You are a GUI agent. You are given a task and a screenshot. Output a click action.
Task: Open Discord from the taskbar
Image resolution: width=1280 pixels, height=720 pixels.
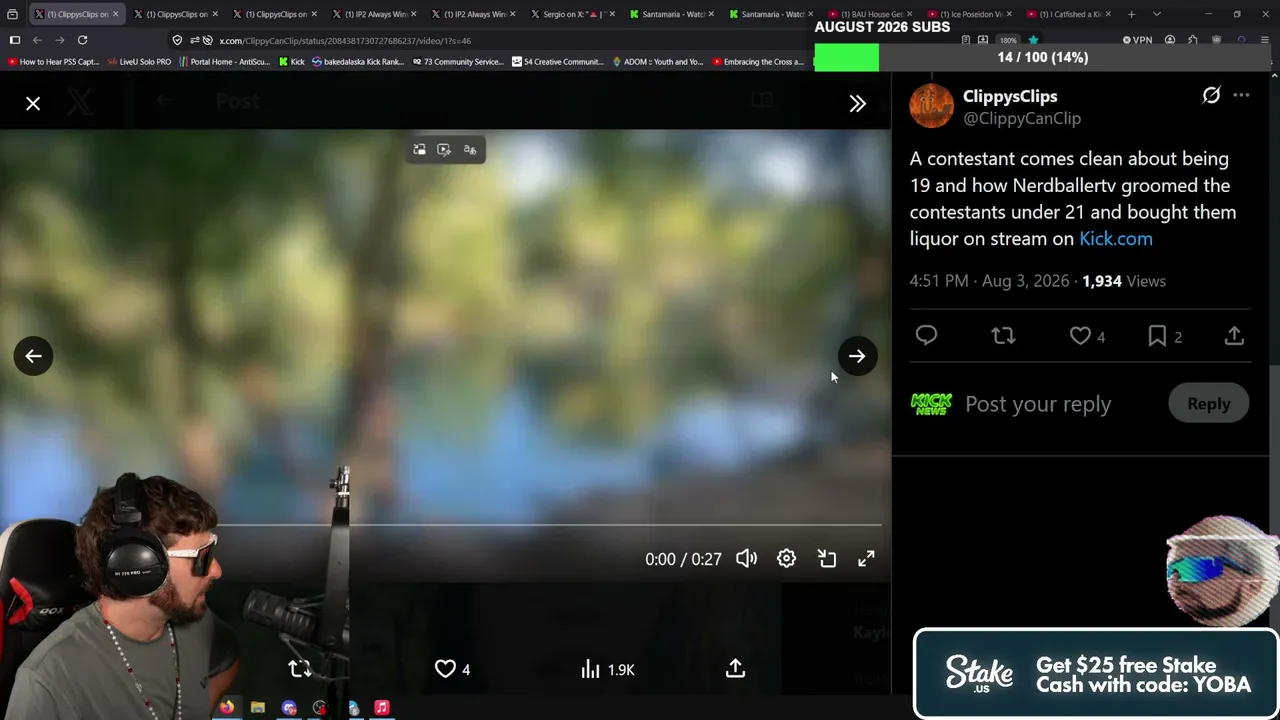(x=289, y=707)
